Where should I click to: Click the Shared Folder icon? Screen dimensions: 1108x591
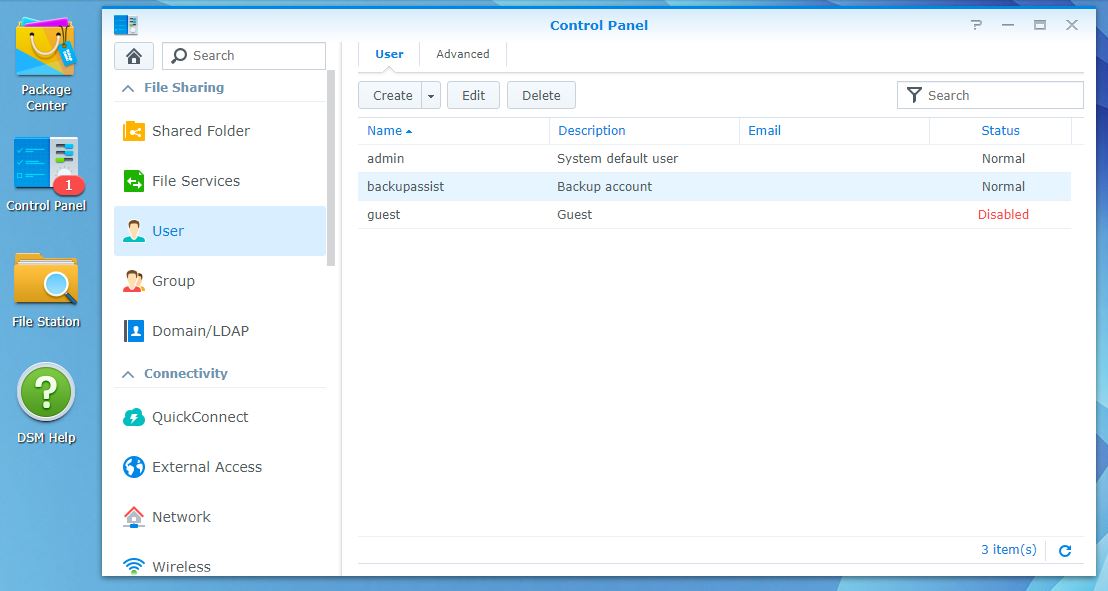(x=134, y=131)
